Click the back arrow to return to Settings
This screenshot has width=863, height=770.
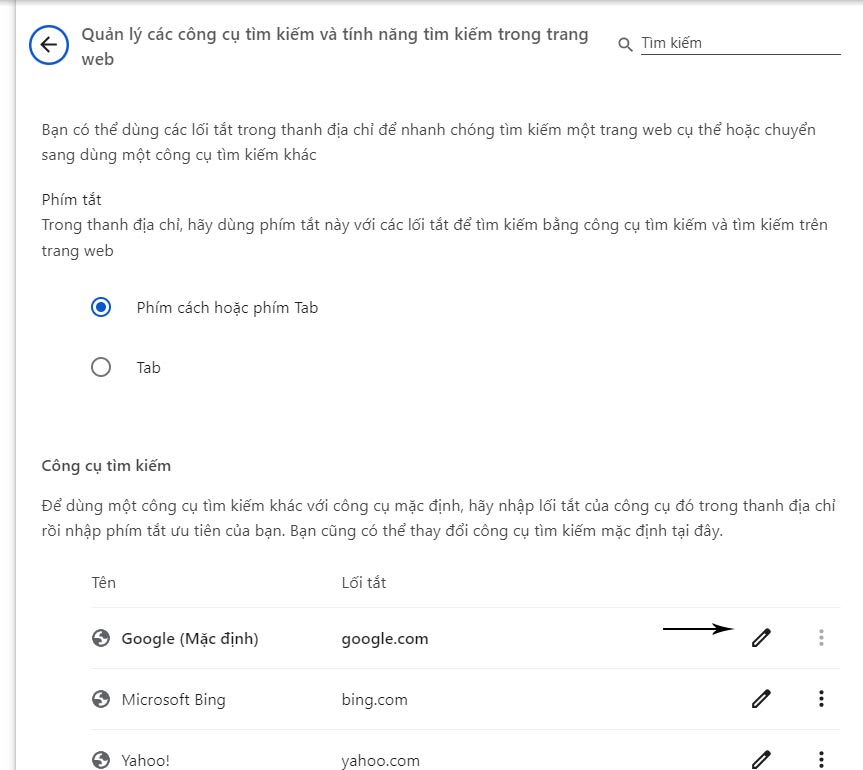pos(47,44)
